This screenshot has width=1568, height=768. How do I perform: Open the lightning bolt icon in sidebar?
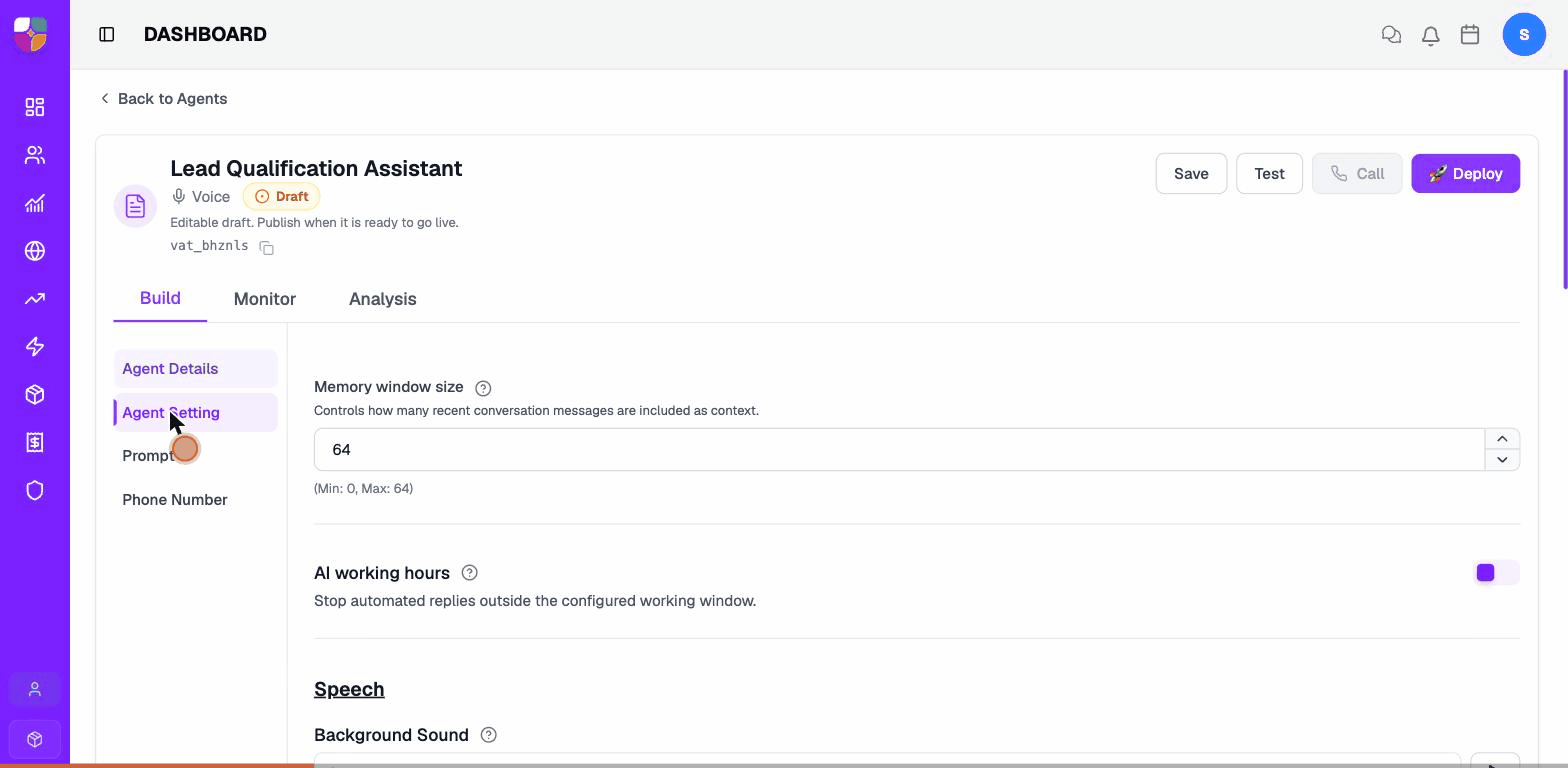pyautogui.click(x=35, y=347)
